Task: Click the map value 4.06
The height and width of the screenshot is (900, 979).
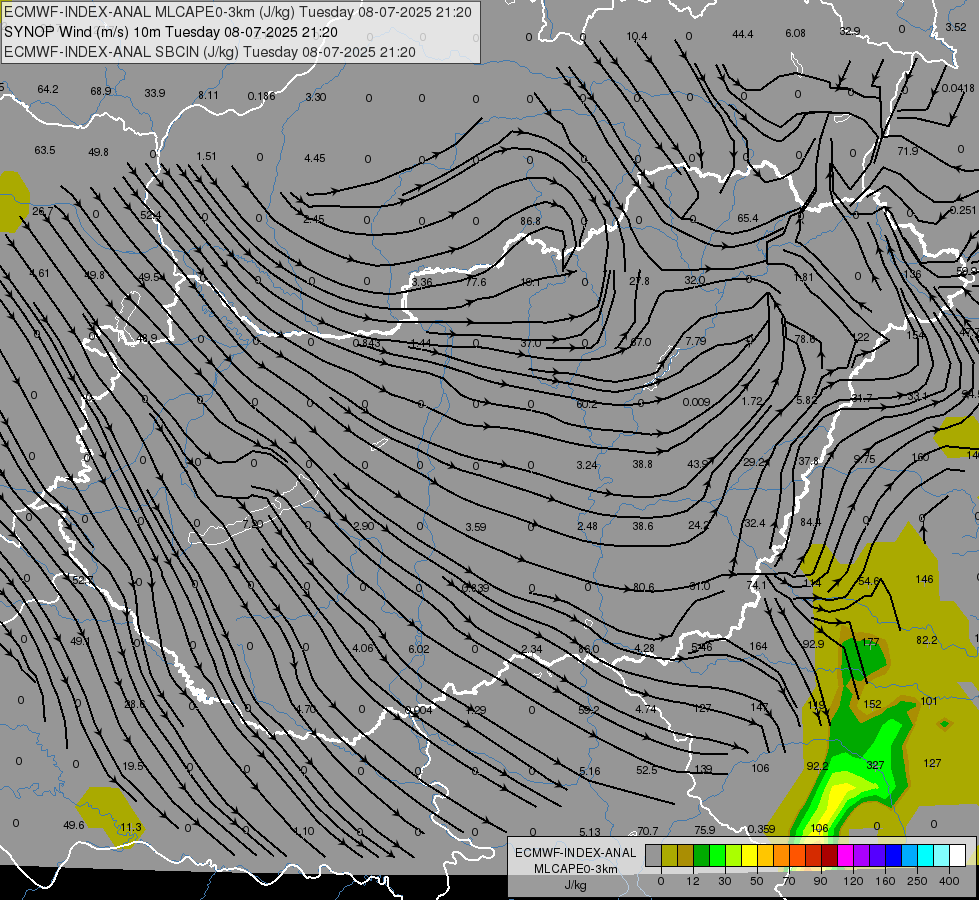Action: [363, 648]
